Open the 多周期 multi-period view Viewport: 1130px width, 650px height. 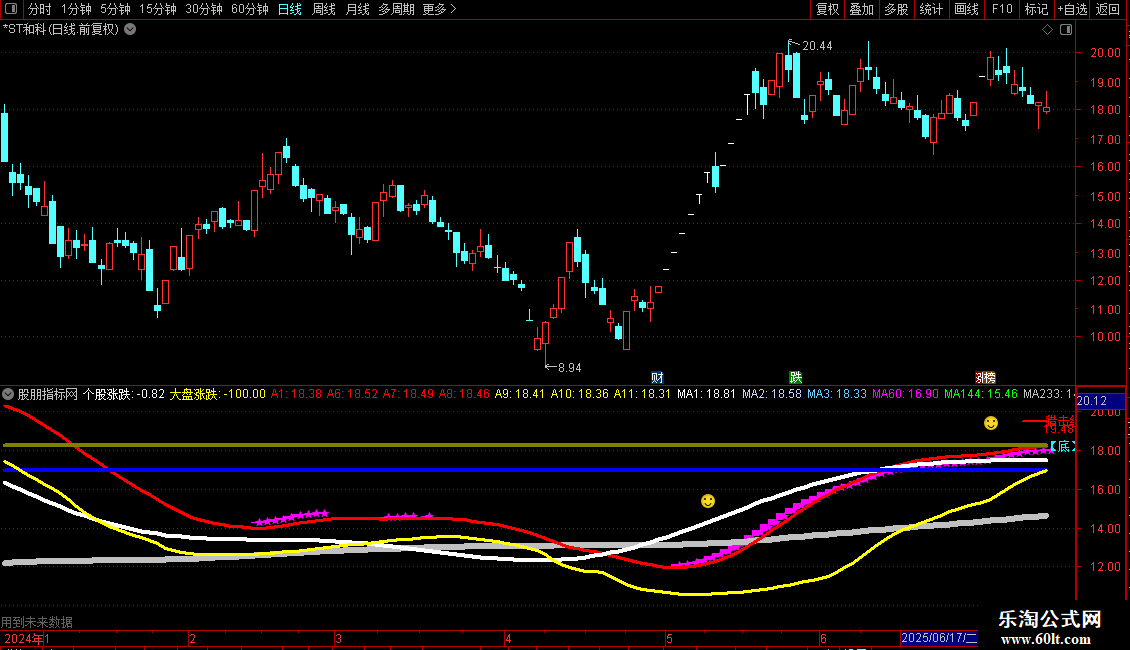(396, 9)
